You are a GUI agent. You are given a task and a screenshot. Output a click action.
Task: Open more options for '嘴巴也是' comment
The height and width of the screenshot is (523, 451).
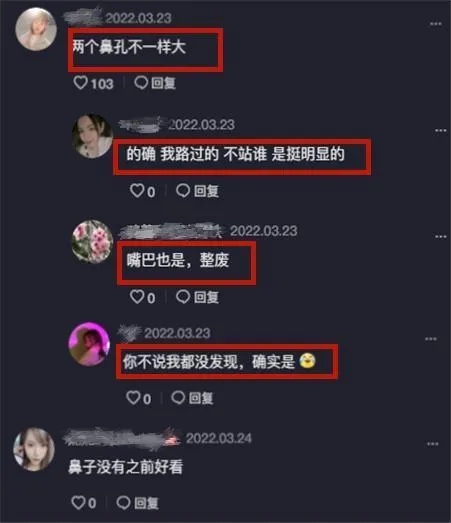click(x=440, y=236)
